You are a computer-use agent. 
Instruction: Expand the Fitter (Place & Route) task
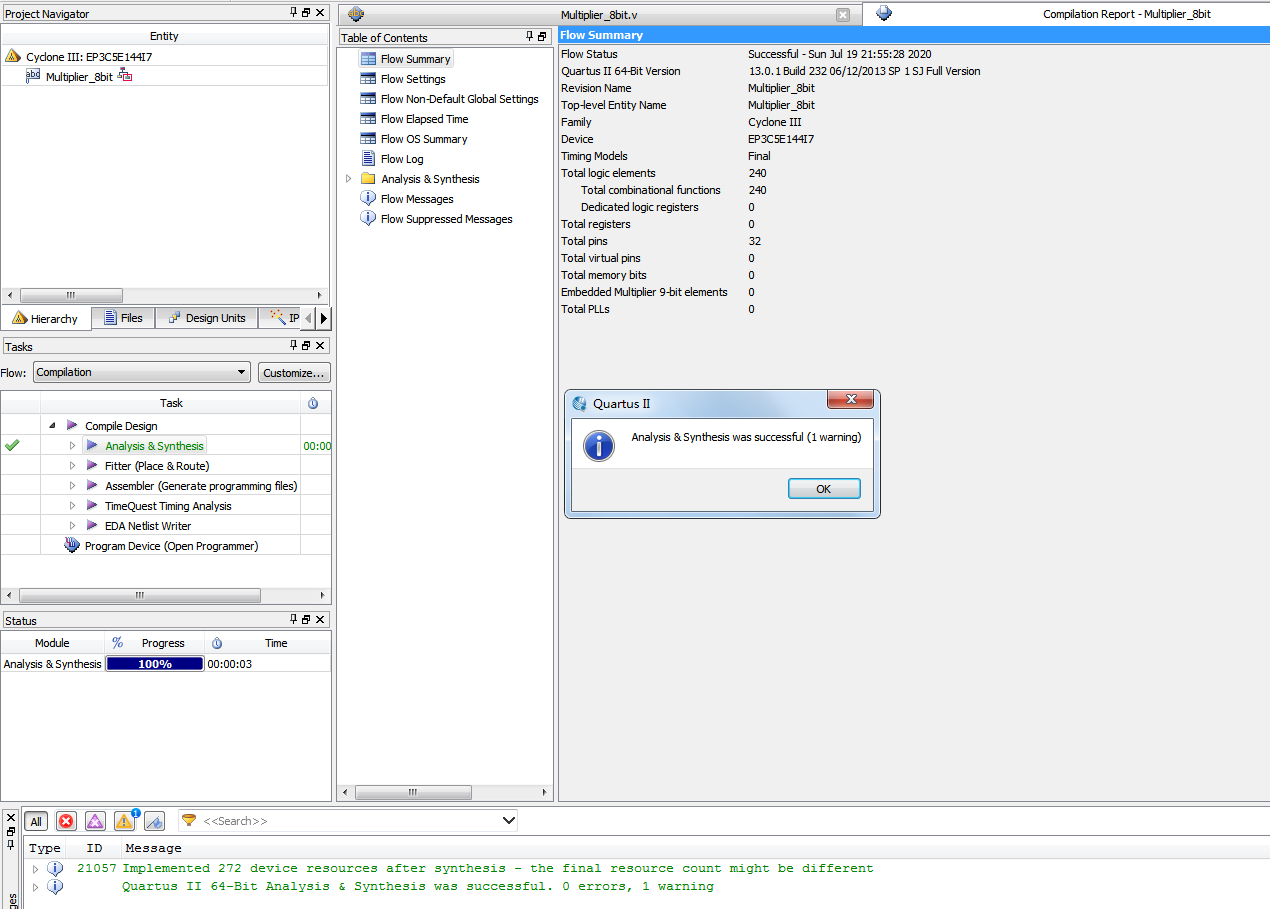tap(72, 466)
